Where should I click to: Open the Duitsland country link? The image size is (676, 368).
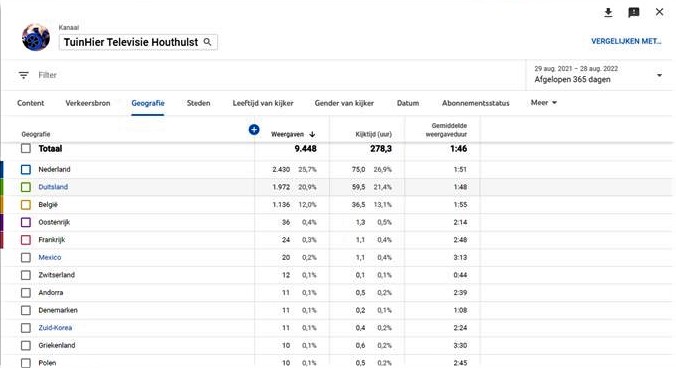53,187
